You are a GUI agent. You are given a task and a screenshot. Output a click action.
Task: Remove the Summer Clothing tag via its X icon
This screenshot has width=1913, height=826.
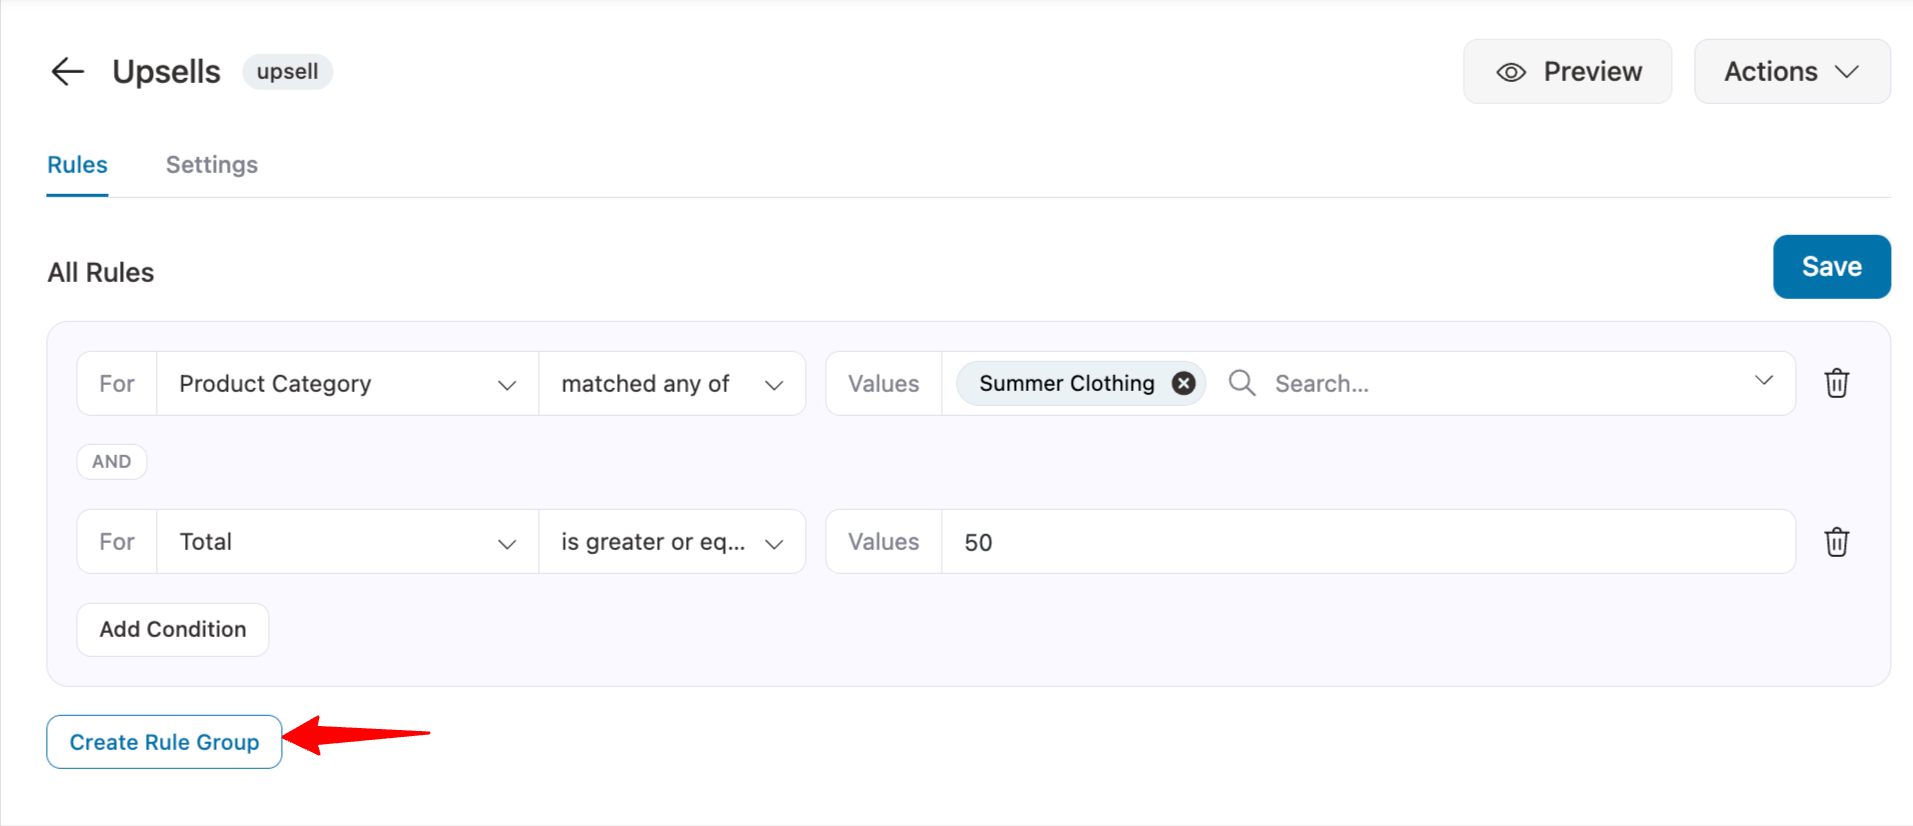click(1182, 382)
